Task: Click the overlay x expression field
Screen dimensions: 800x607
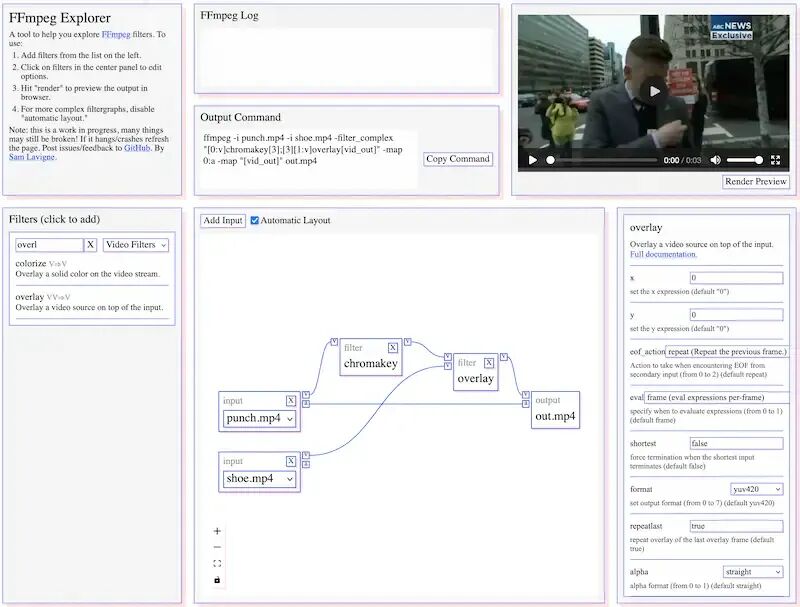Action: click(x=736, y=278)
